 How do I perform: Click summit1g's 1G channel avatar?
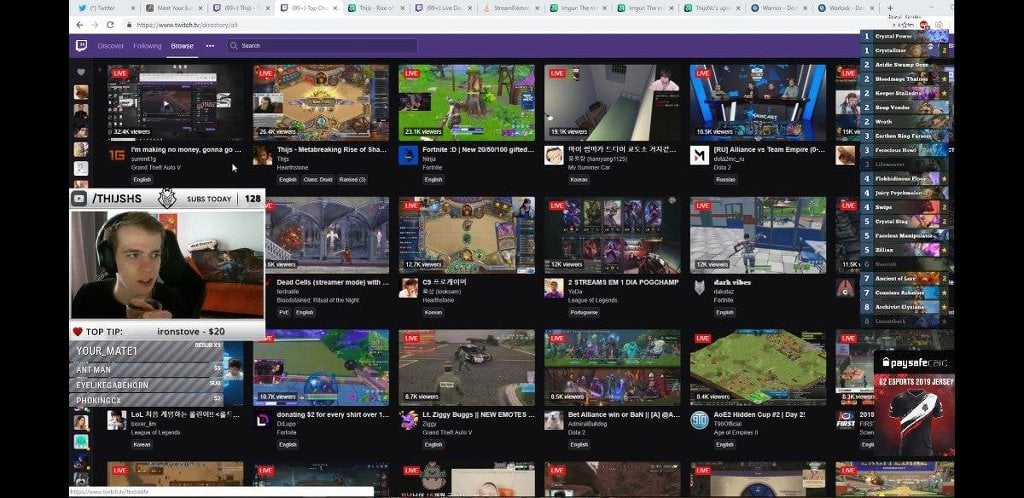(x=117, y=155)
